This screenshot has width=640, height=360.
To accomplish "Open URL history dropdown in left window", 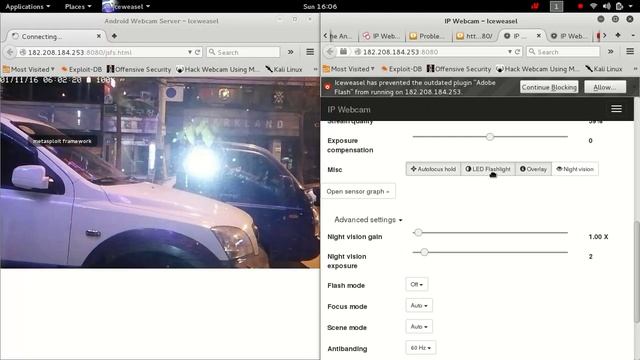I will point(190,52).
